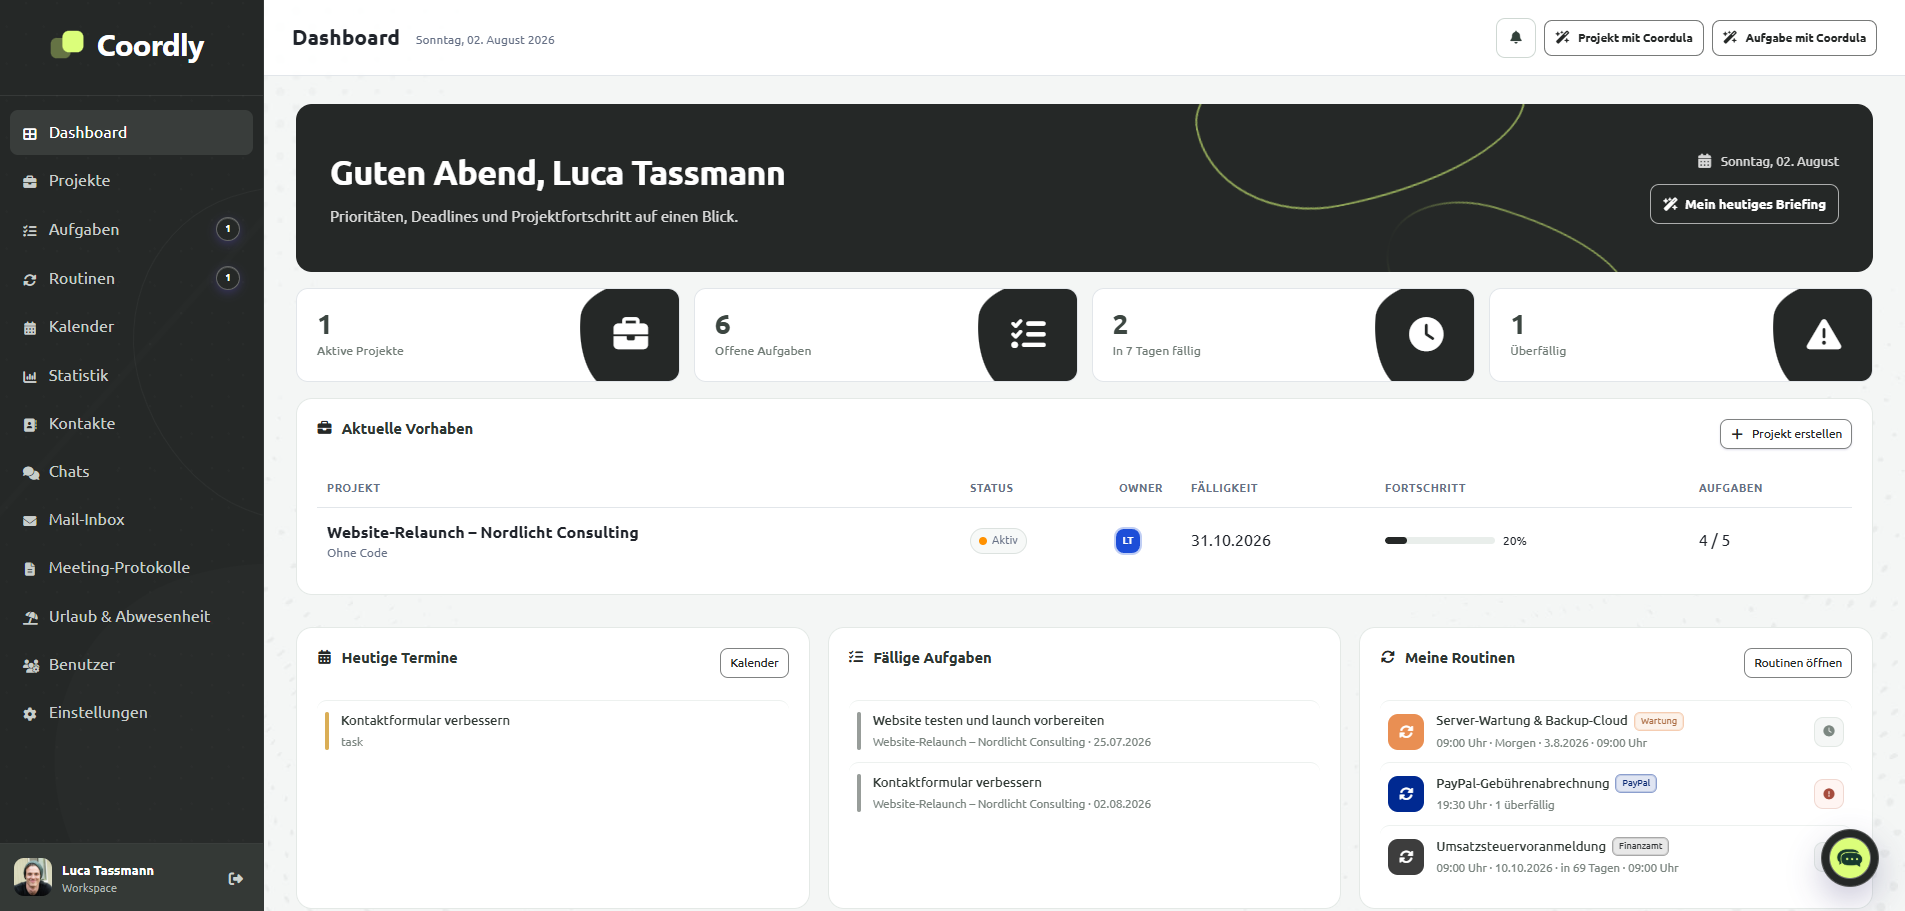
Task: Click the Benutzer people icon
Action: tap(30, 666)
